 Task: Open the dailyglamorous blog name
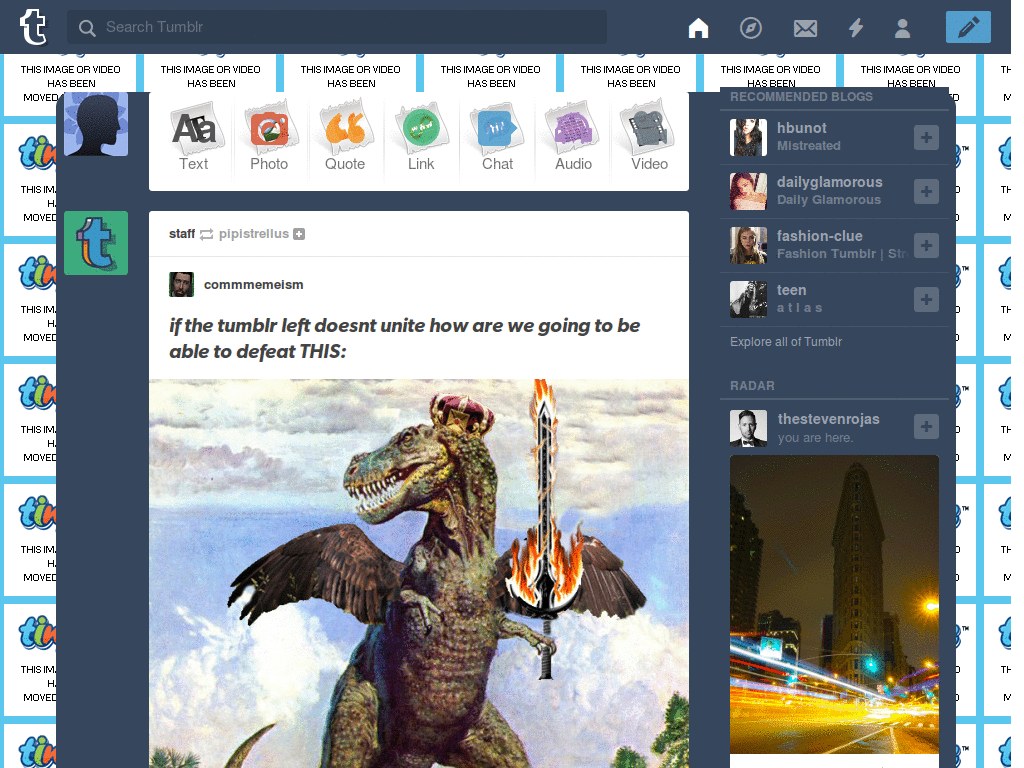[x=829, y=182]
